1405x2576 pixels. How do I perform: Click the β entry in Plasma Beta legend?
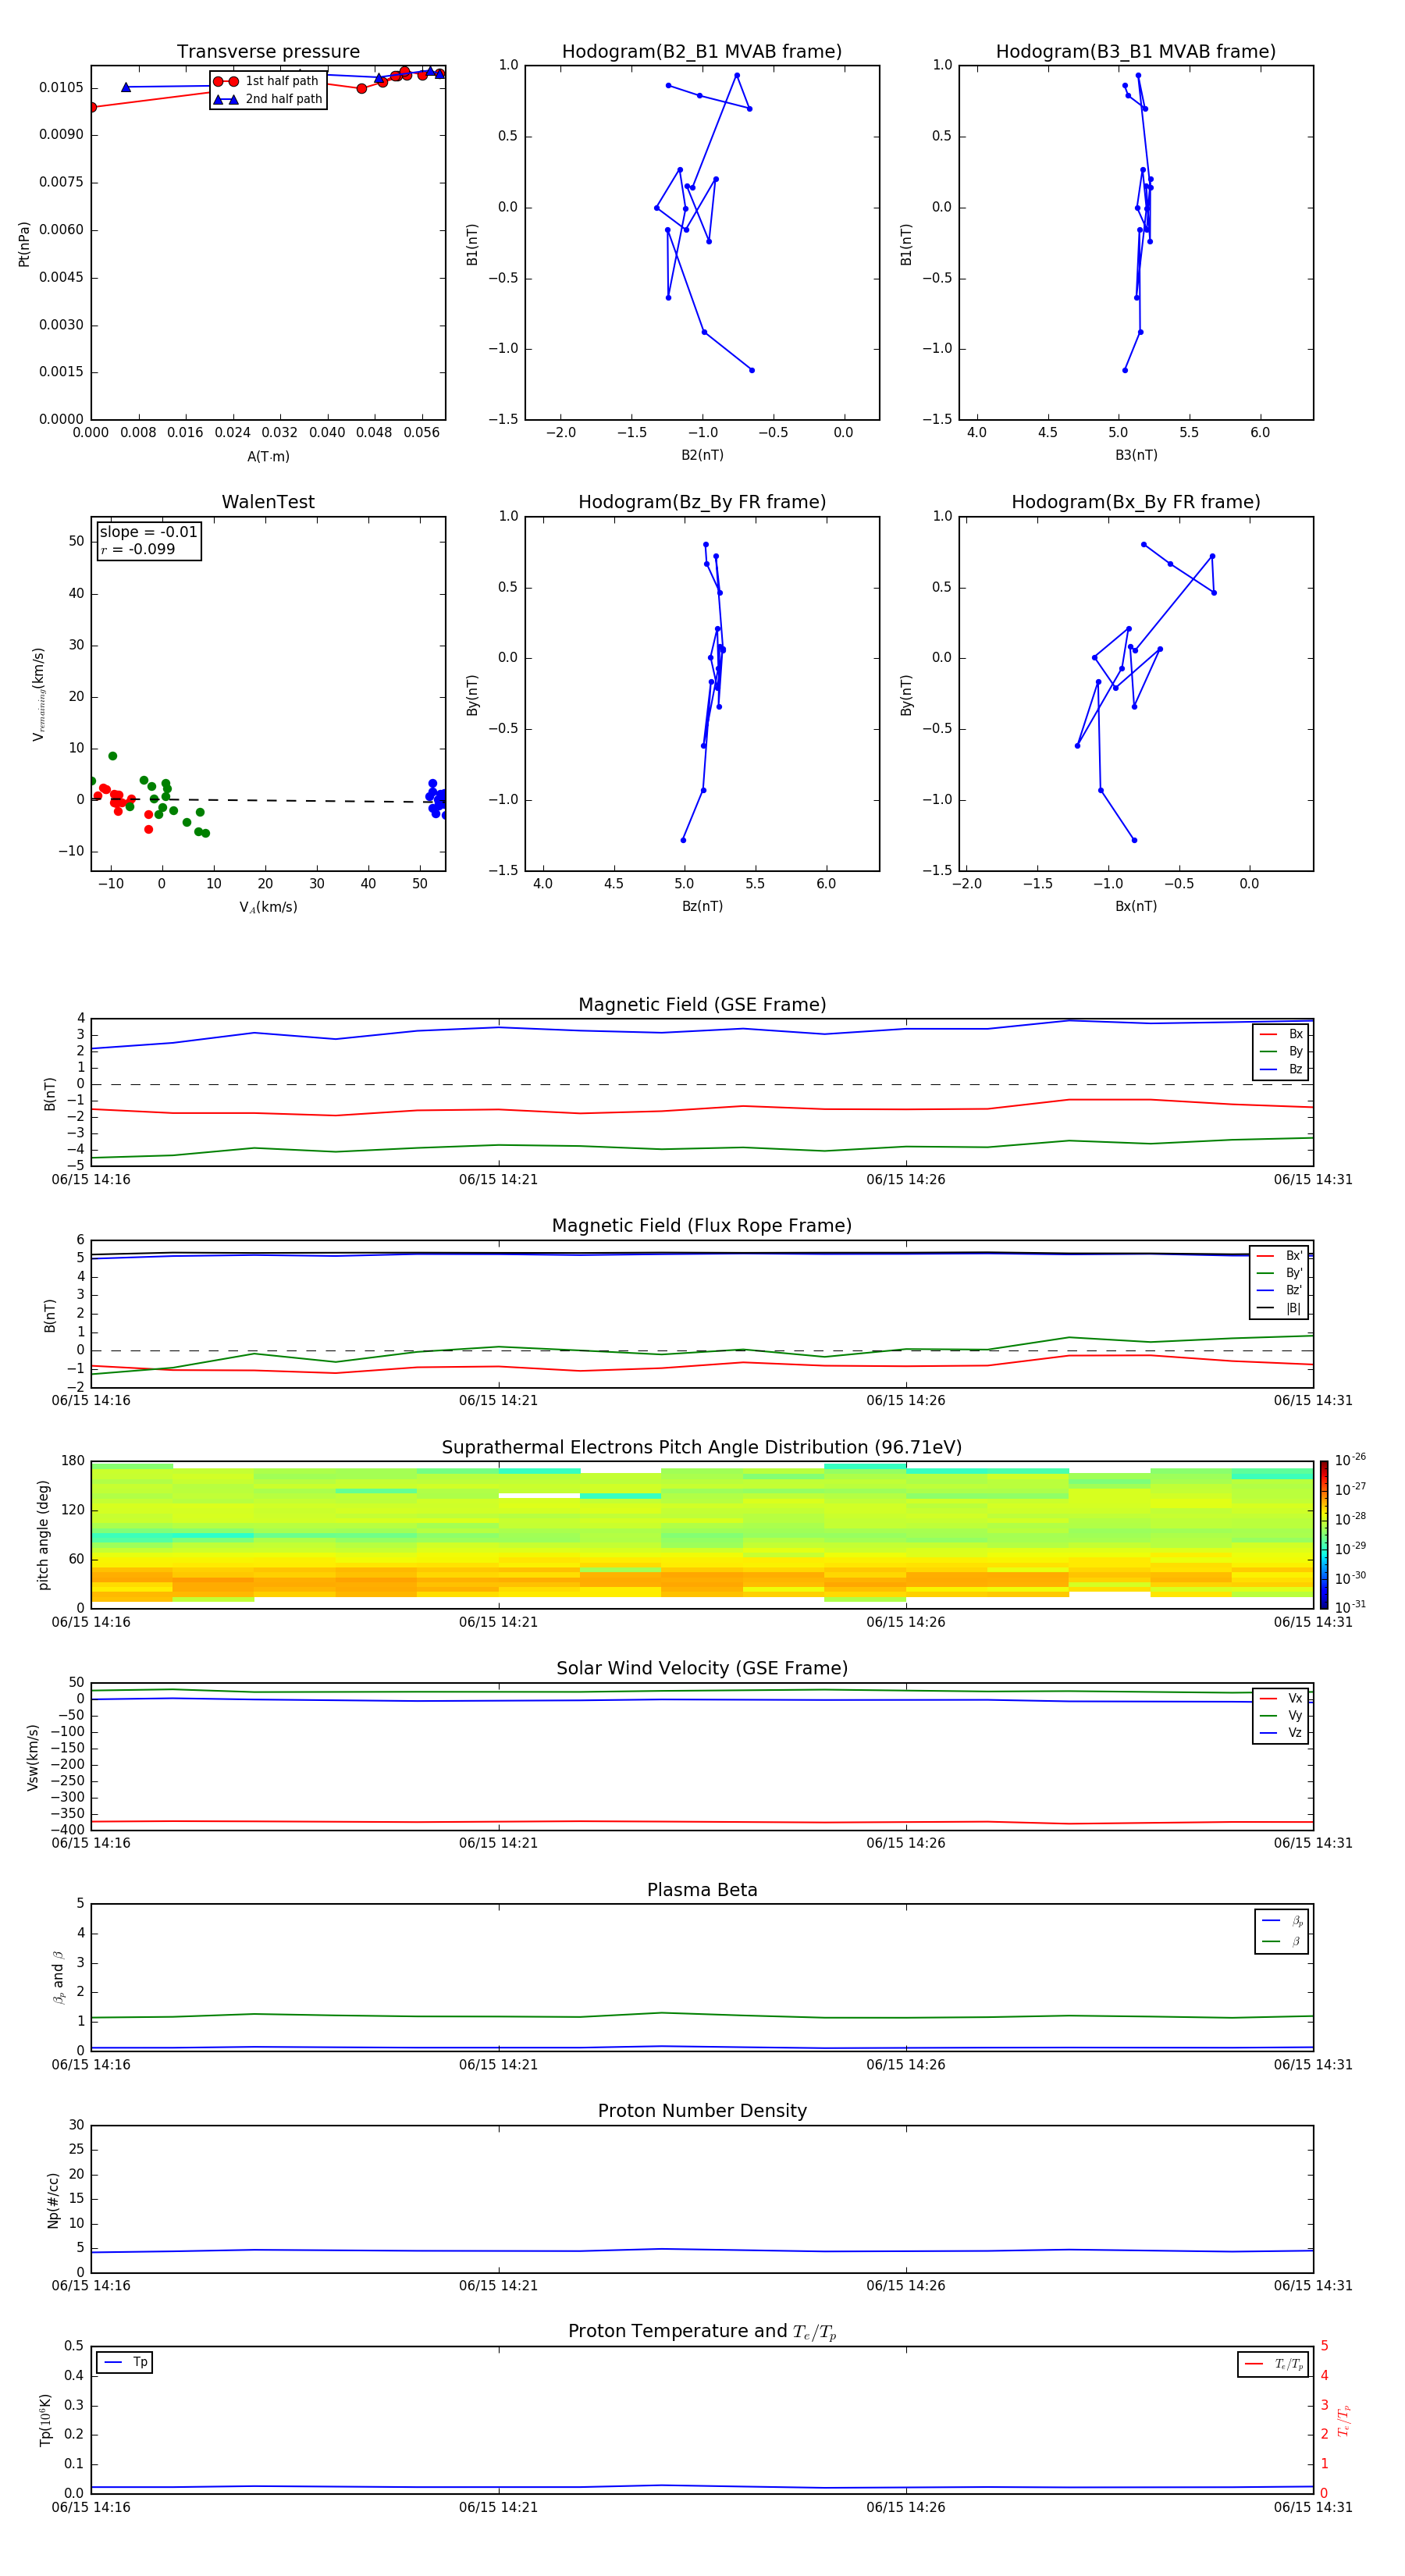pyautogui.click(x=1282, y=1941)
